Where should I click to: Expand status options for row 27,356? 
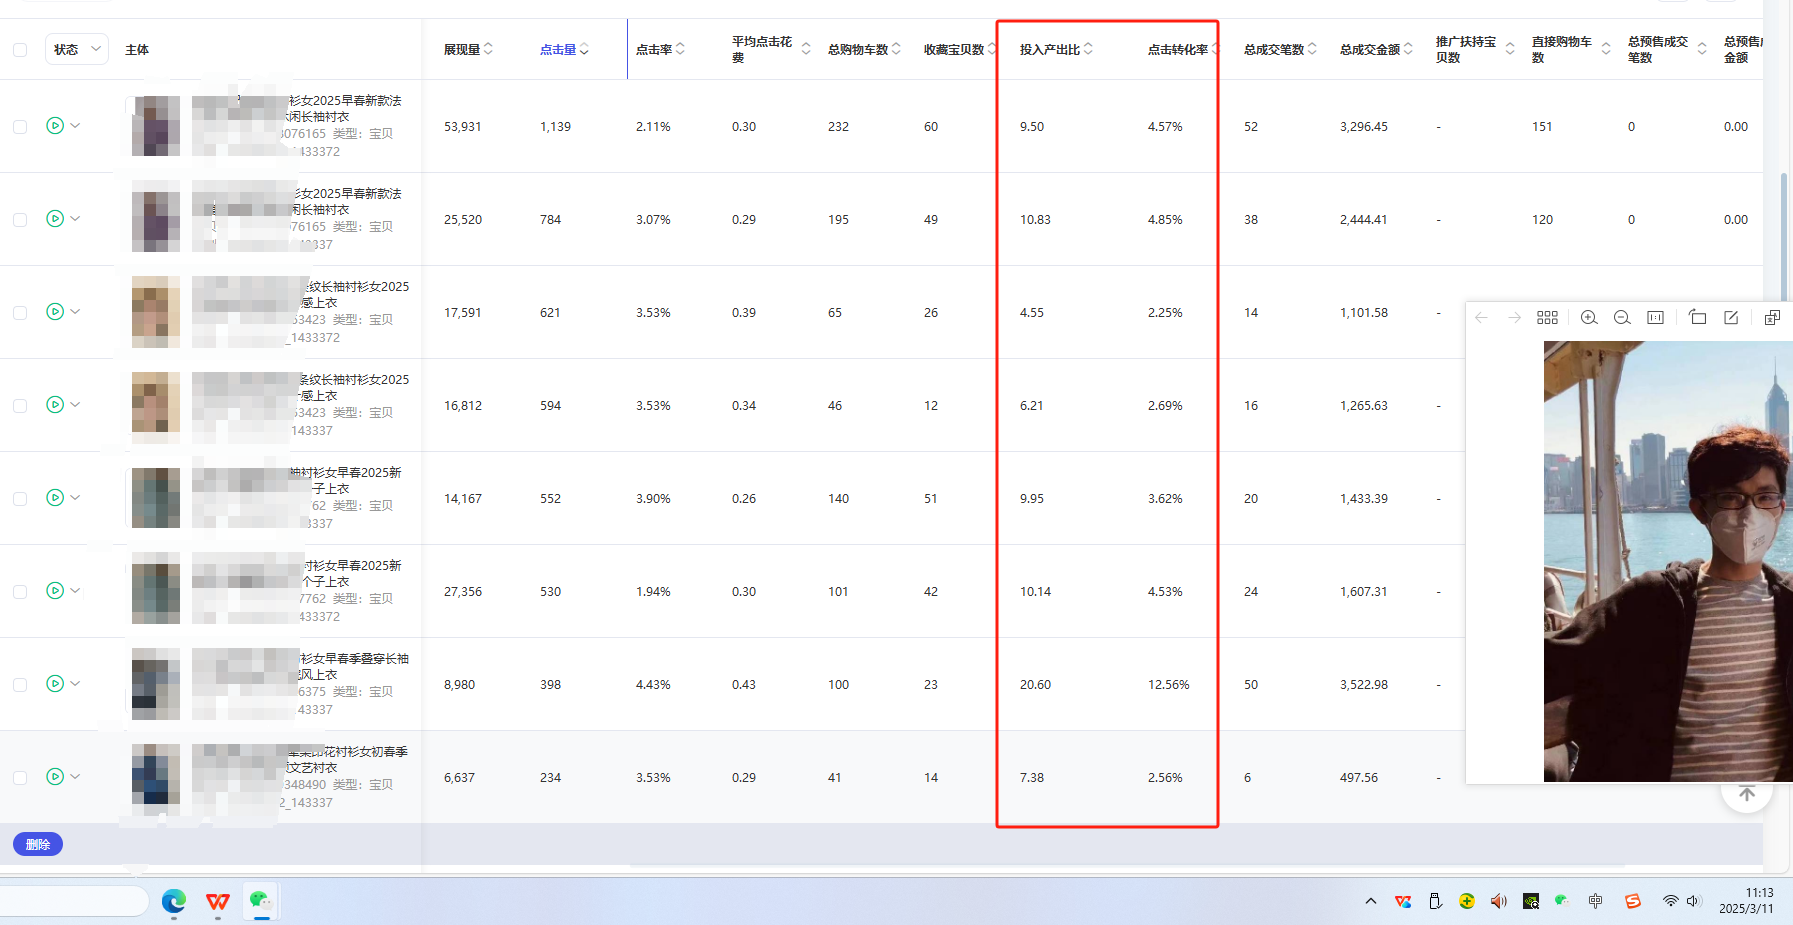pos(75,590)
